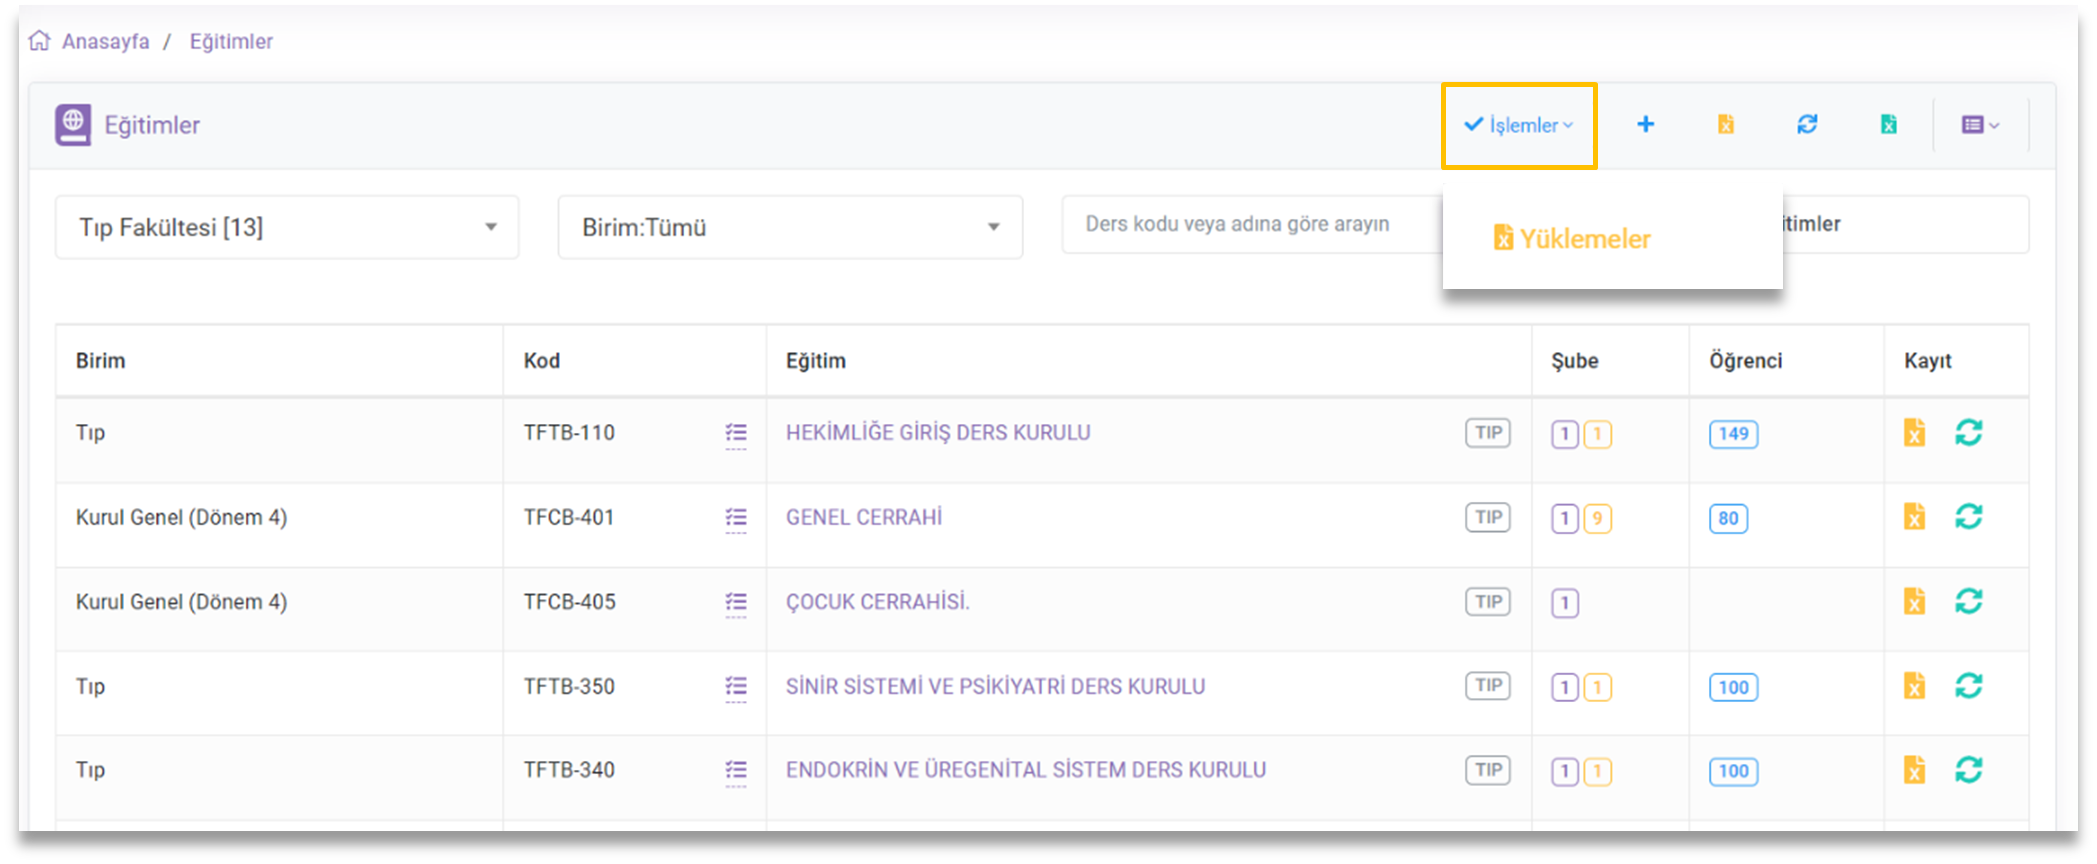This screenshot has height=864, width=2097.
Task: Click the sync icon for ENDOKRİN row
Action: point(1969,769)
